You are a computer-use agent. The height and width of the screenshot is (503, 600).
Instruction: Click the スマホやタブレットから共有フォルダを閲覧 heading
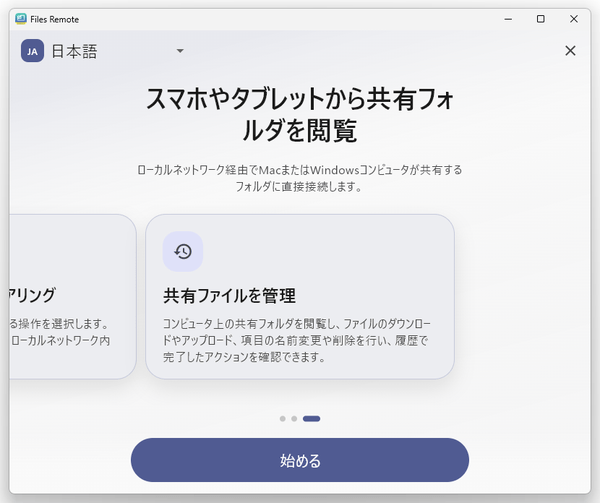tap(300, 114)
